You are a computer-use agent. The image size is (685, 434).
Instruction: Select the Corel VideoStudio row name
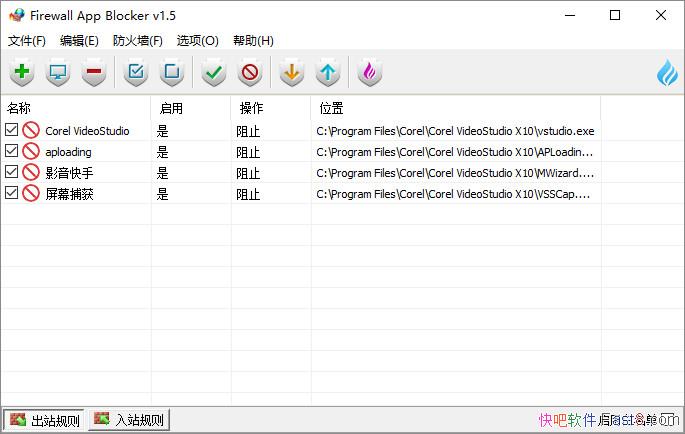pos(87,131)
